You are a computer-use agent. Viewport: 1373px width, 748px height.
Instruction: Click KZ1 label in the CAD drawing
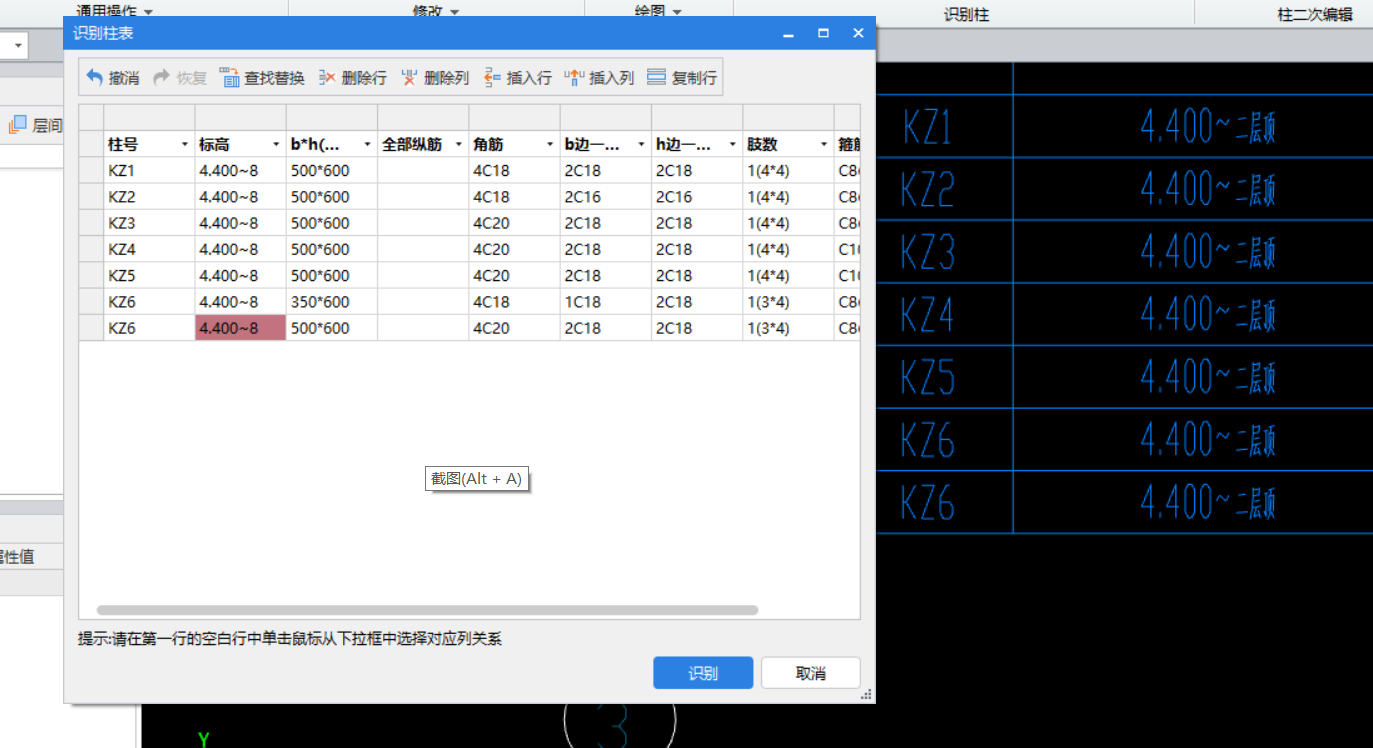927,127
